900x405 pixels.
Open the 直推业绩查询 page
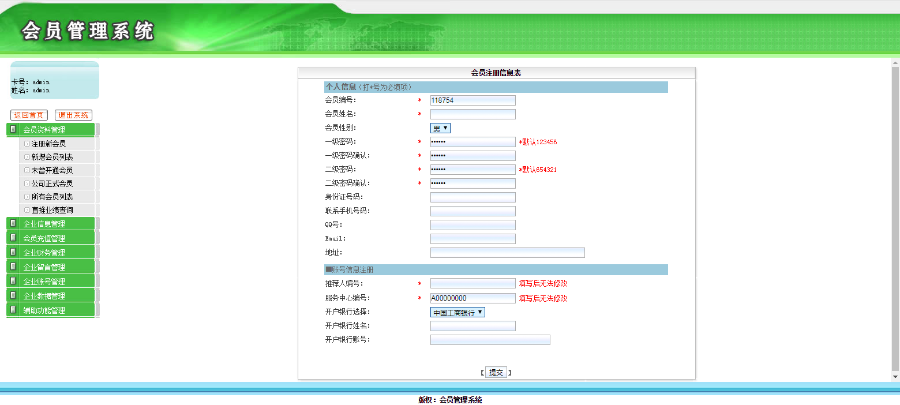(x=52, y=211)
